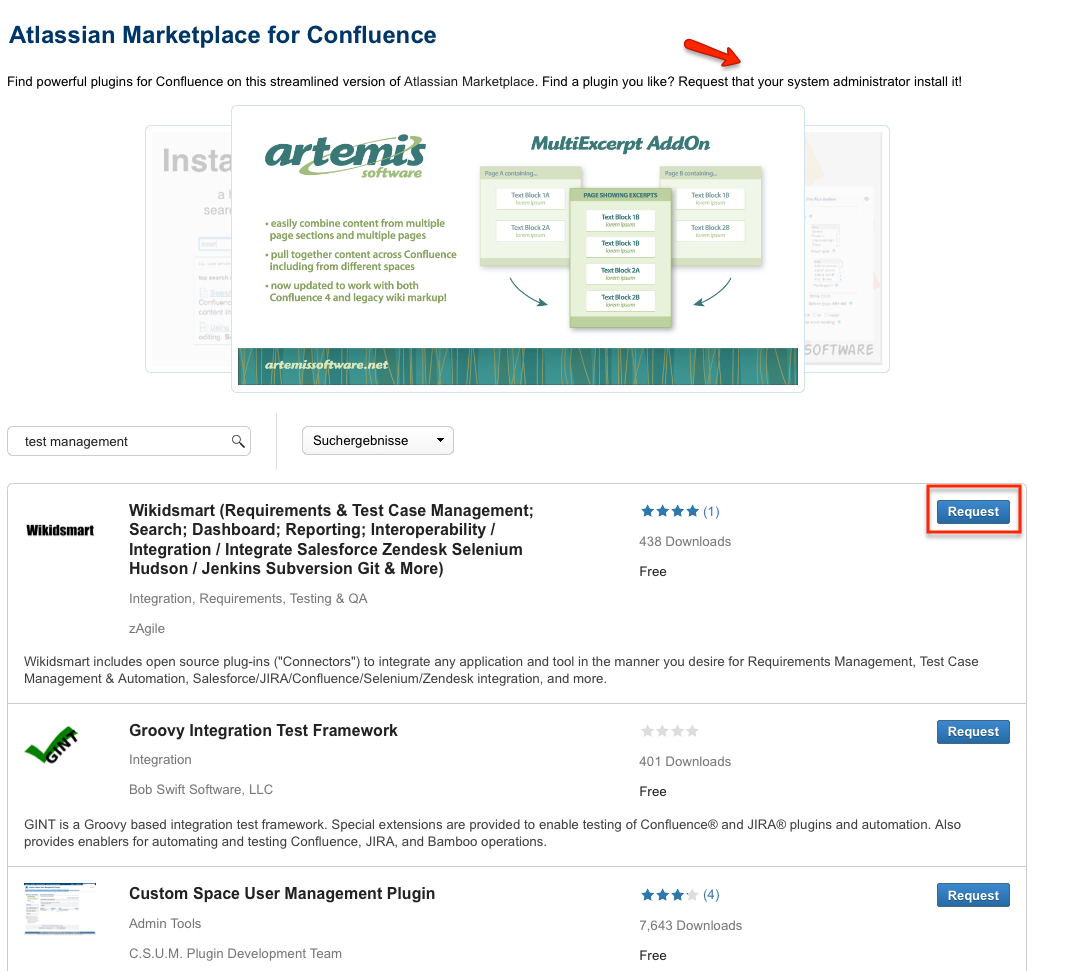The height and width of the screenshot is (971, 1068).
Task: Open Groovy Integration Test Framework title
Action: click(x=263, y=731)
